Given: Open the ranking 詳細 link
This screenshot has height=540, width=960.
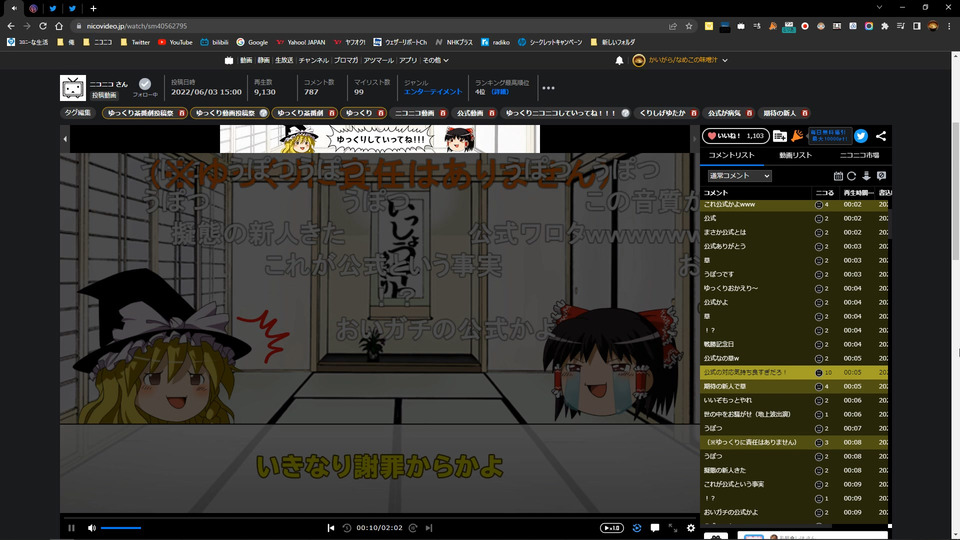Looking at the screenshot, I should [500, 92].
